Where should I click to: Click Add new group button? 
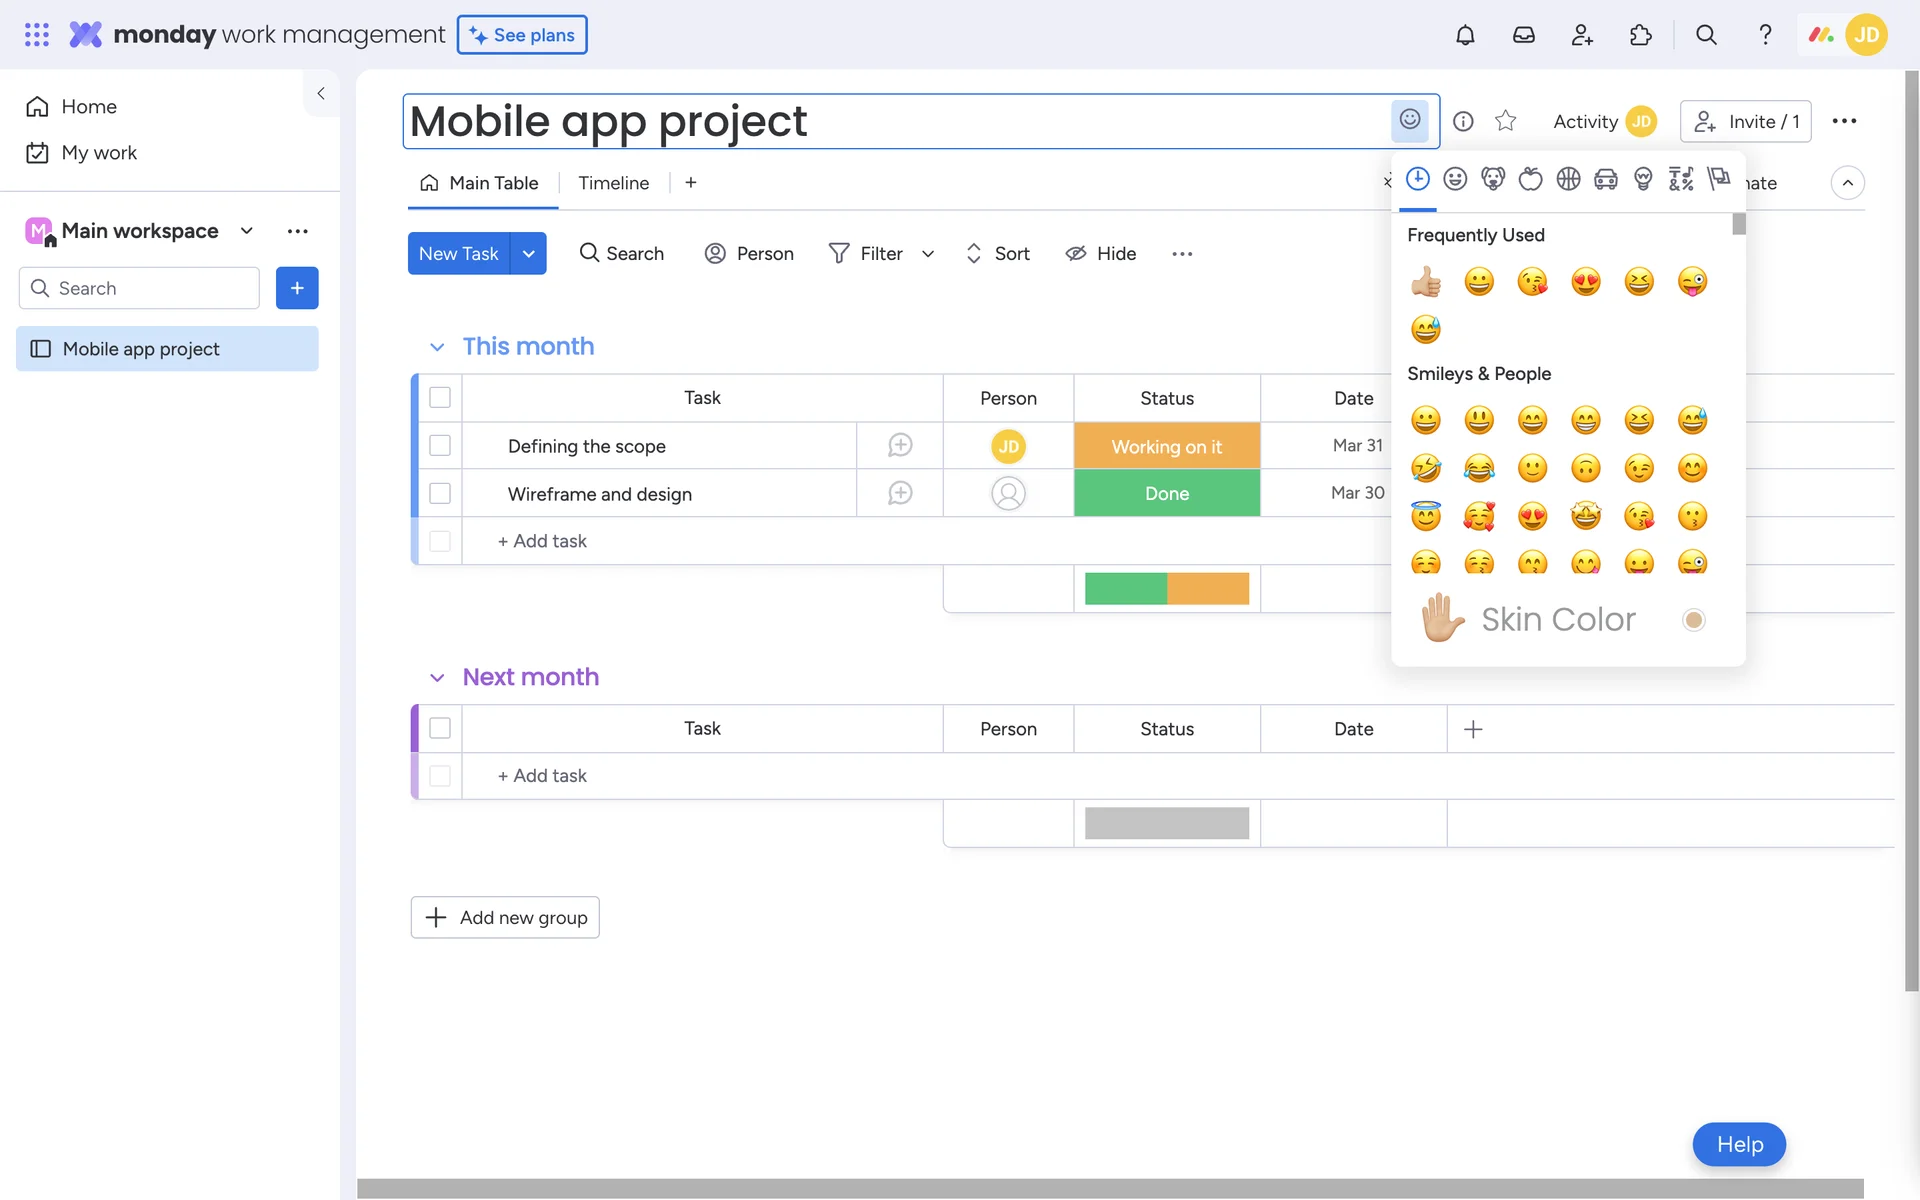click(x=505, y=917)
